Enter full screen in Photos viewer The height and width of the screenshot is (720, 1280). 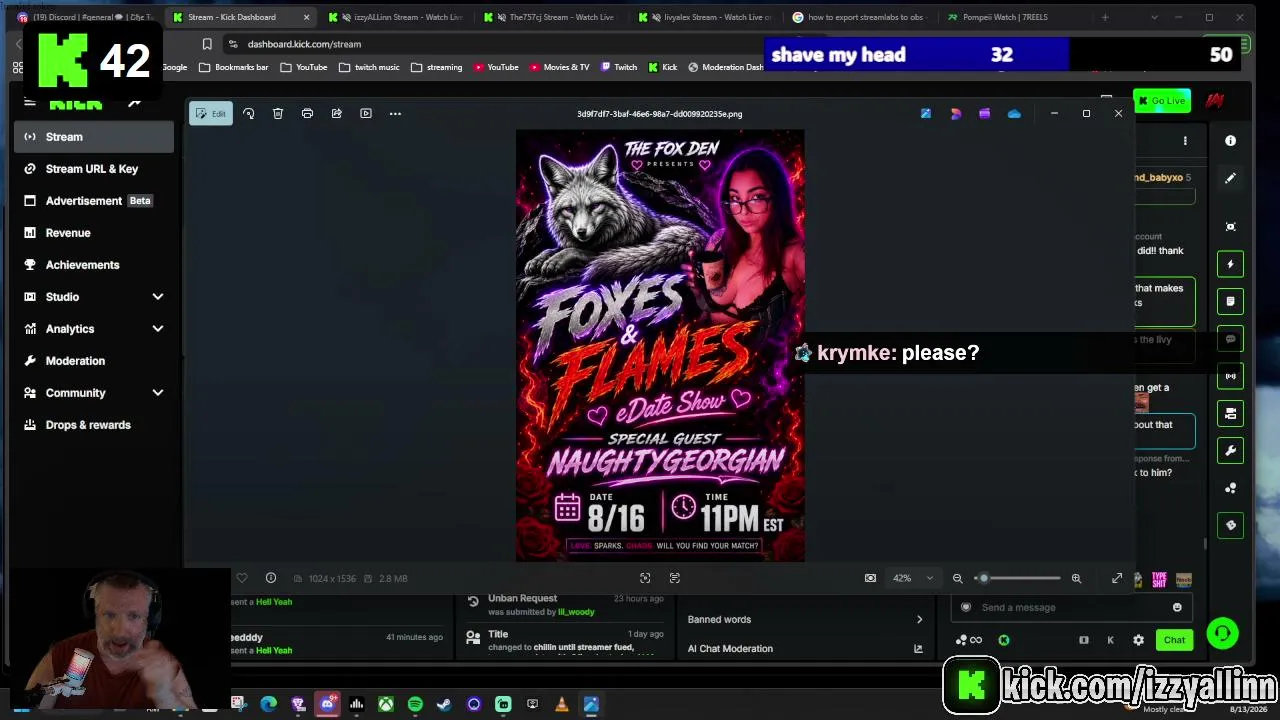click(1117, 578)
